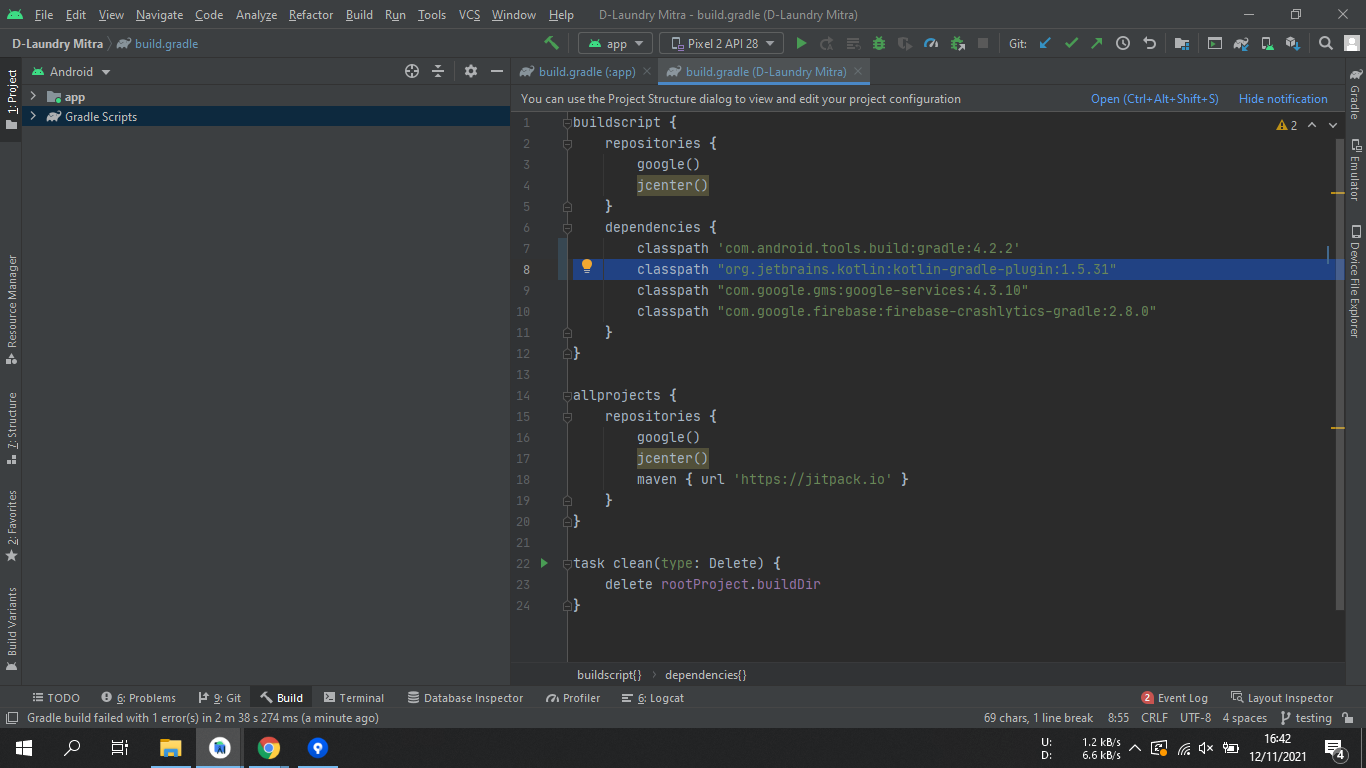Show Git history clock icon

tap(1123, 43)
